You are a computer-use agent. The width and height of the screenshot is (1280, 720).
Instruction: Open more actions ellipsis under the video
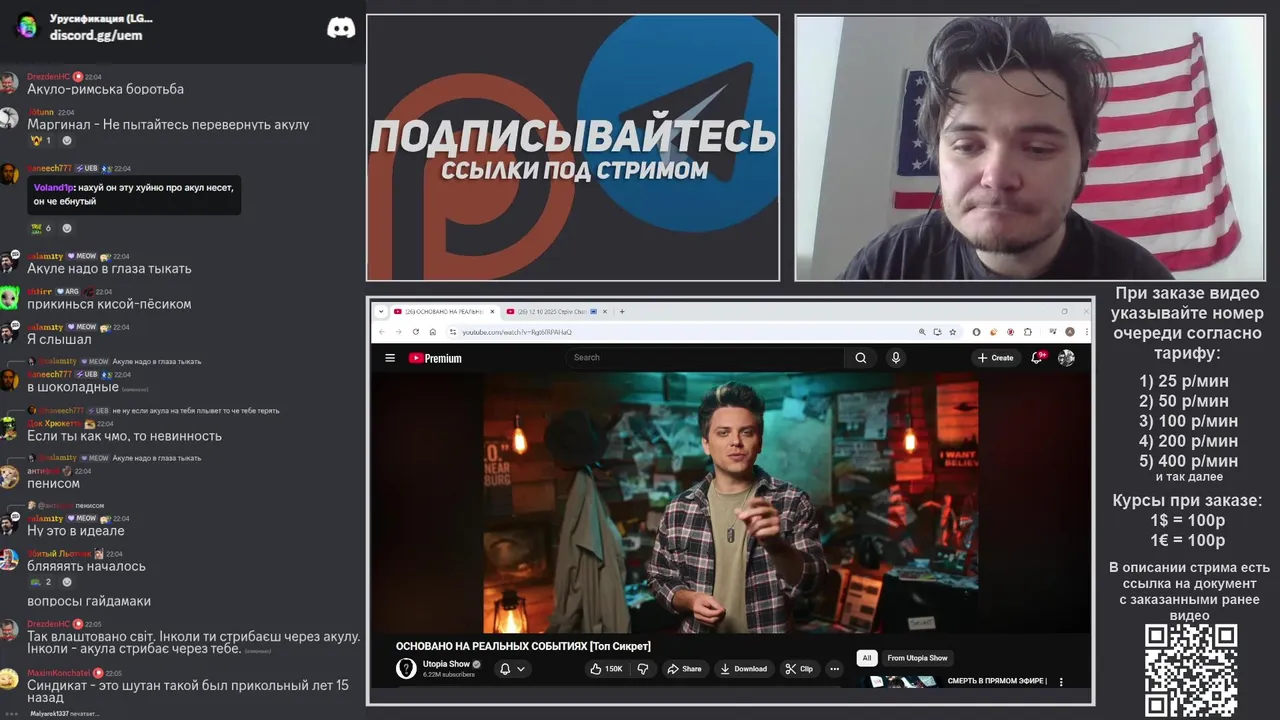pyautogui.click(x=835, y=669)
